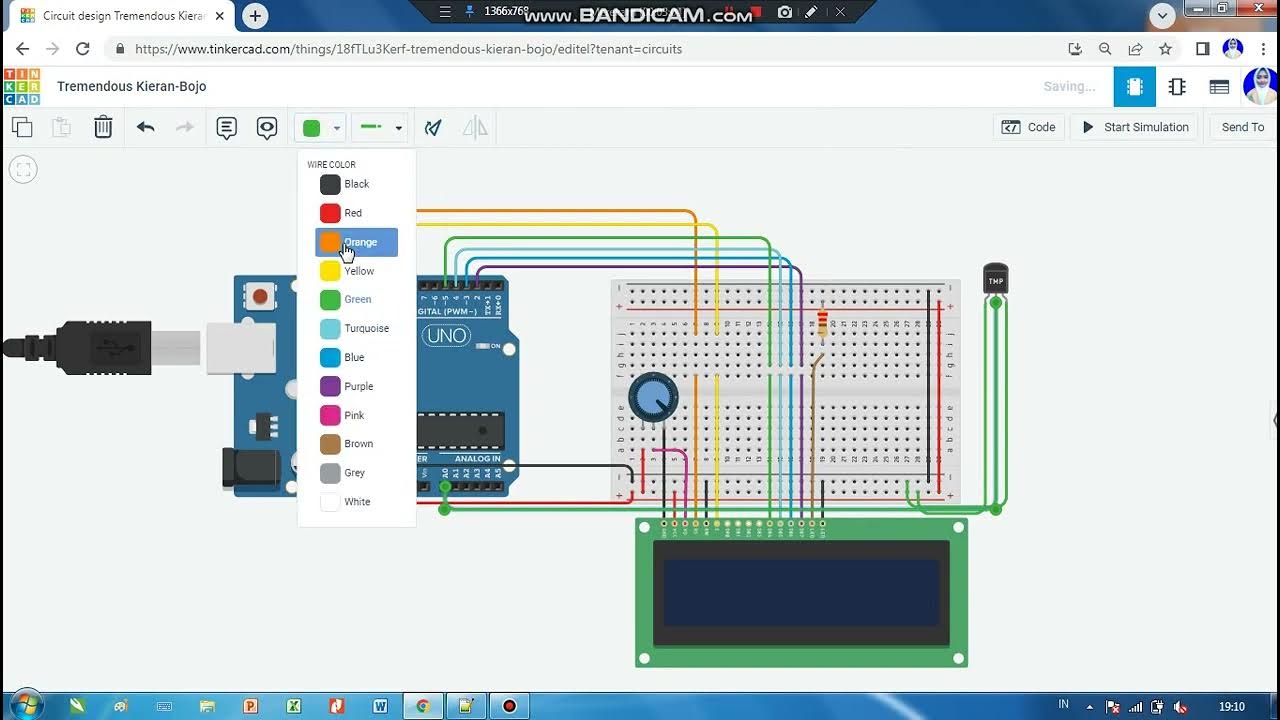This screenshot has height=720, width=1280.
Task: Open the Chrome menu three dots
Action: 1263,49
